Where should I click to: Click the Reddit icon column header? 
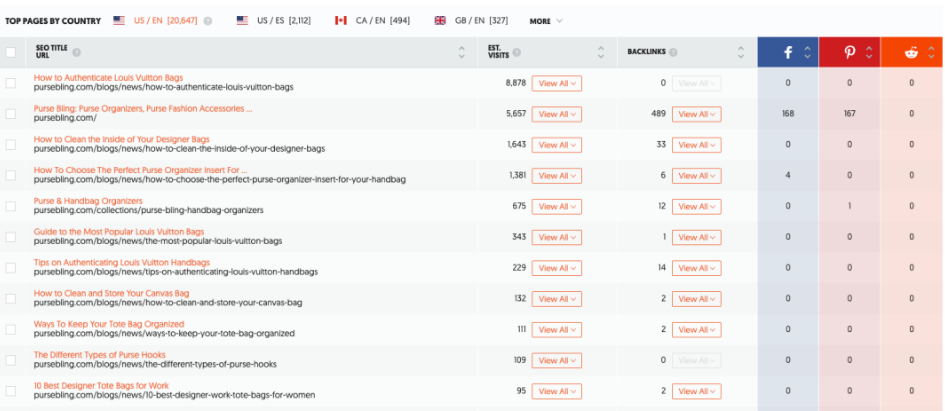[911, 53]
